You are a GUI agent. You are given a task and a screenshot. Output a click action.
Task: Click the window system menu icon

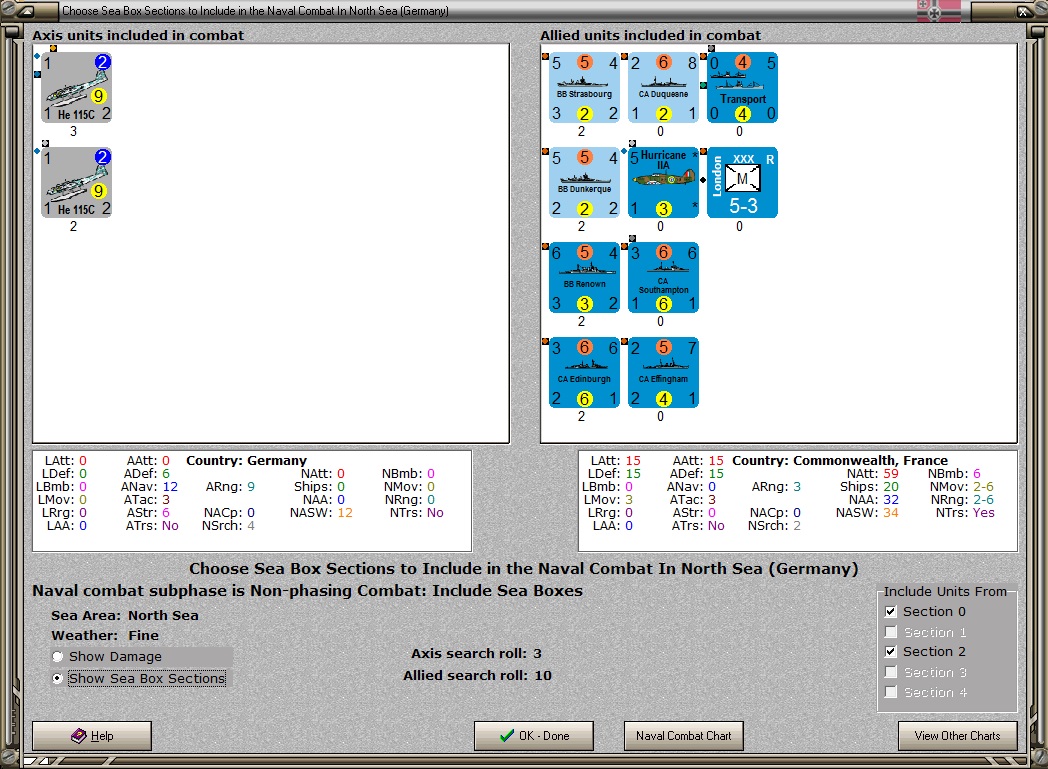[25, 11]
